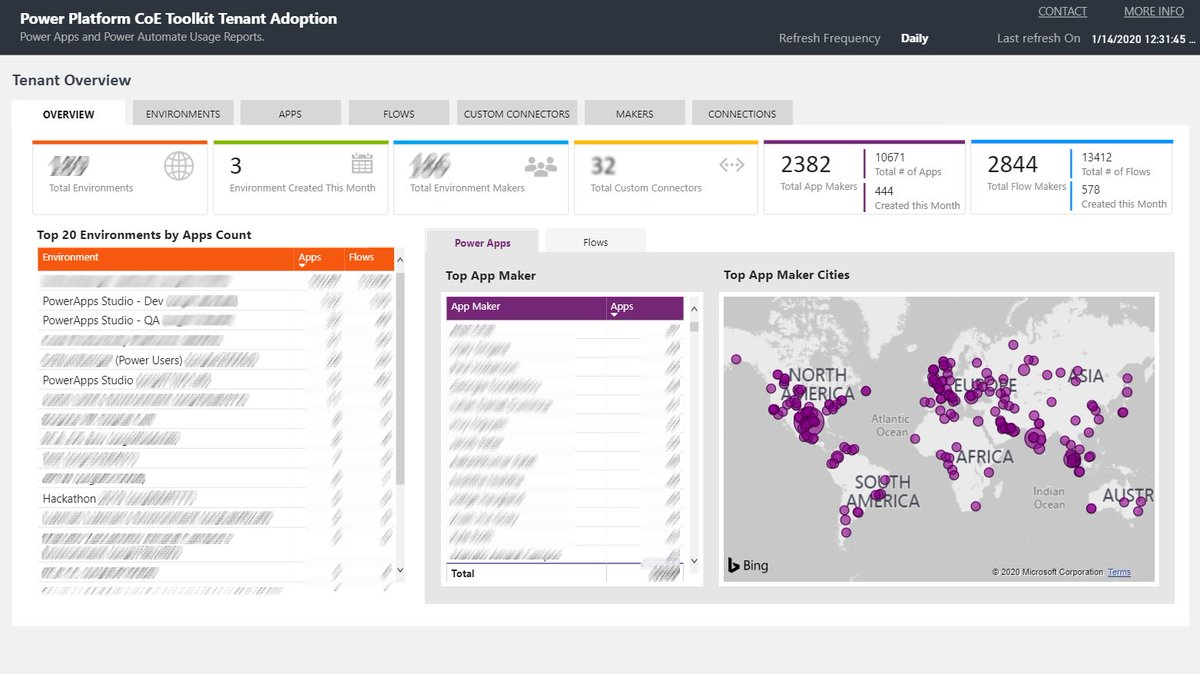The height and width of the screenshot is (674, 1200).
Task: Select the Hackathon environment row
Action: 215,498
